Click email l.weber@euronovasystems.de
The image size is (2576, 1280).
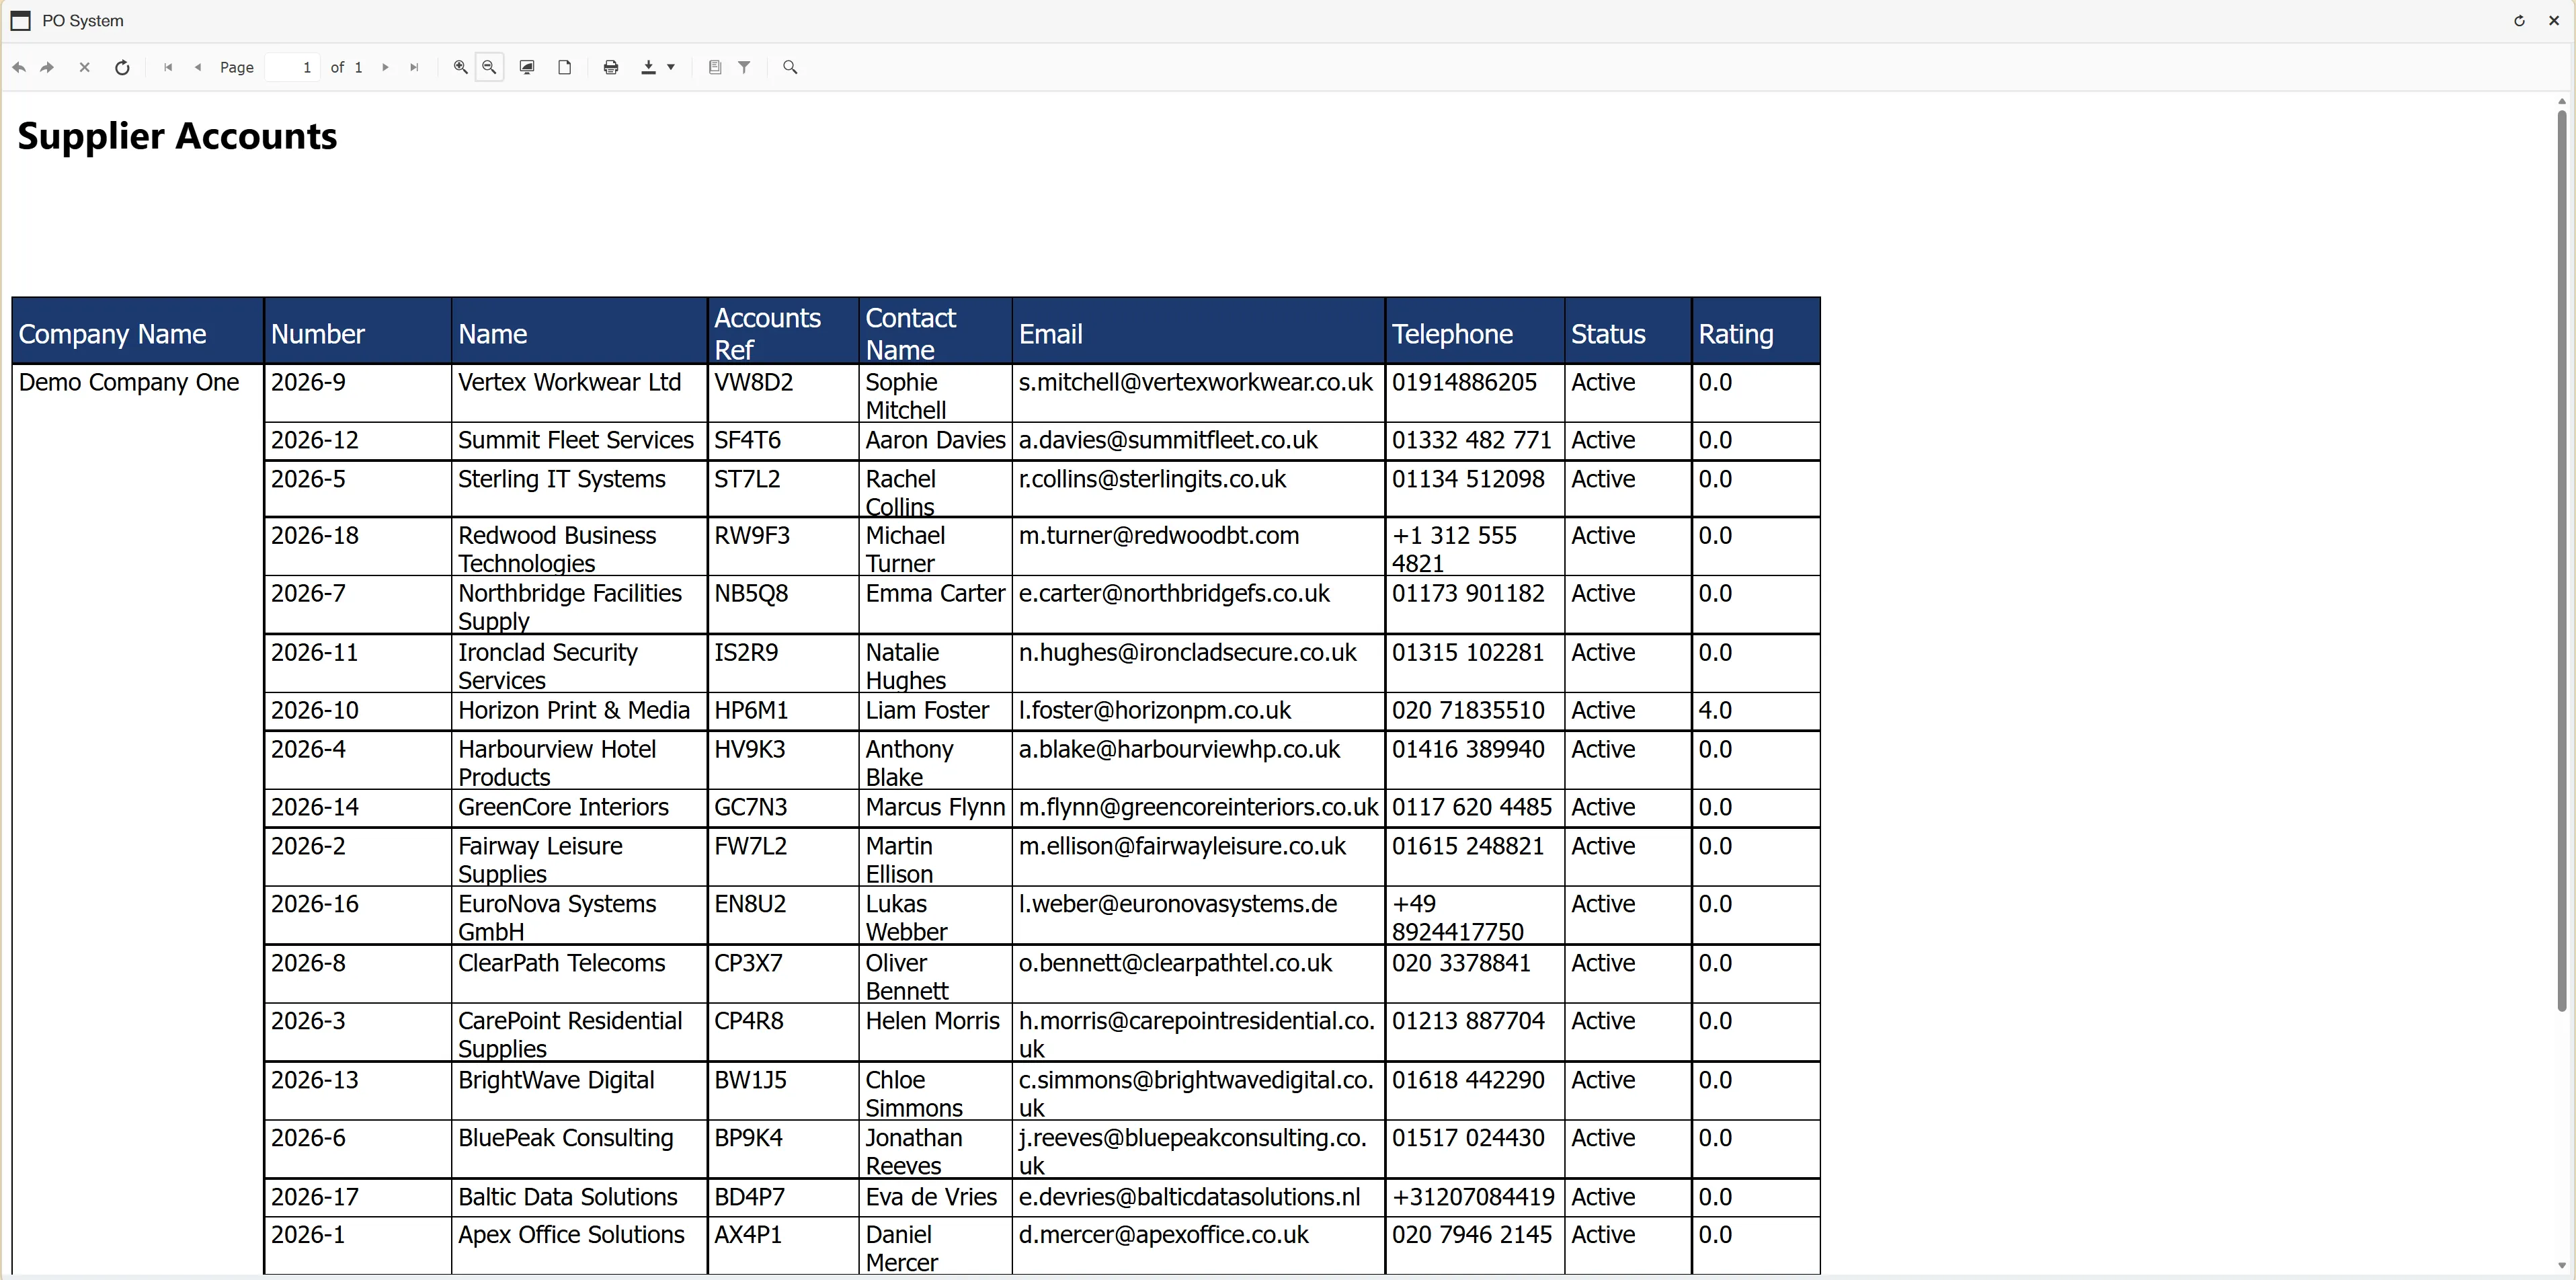[x=1178, y=904]
